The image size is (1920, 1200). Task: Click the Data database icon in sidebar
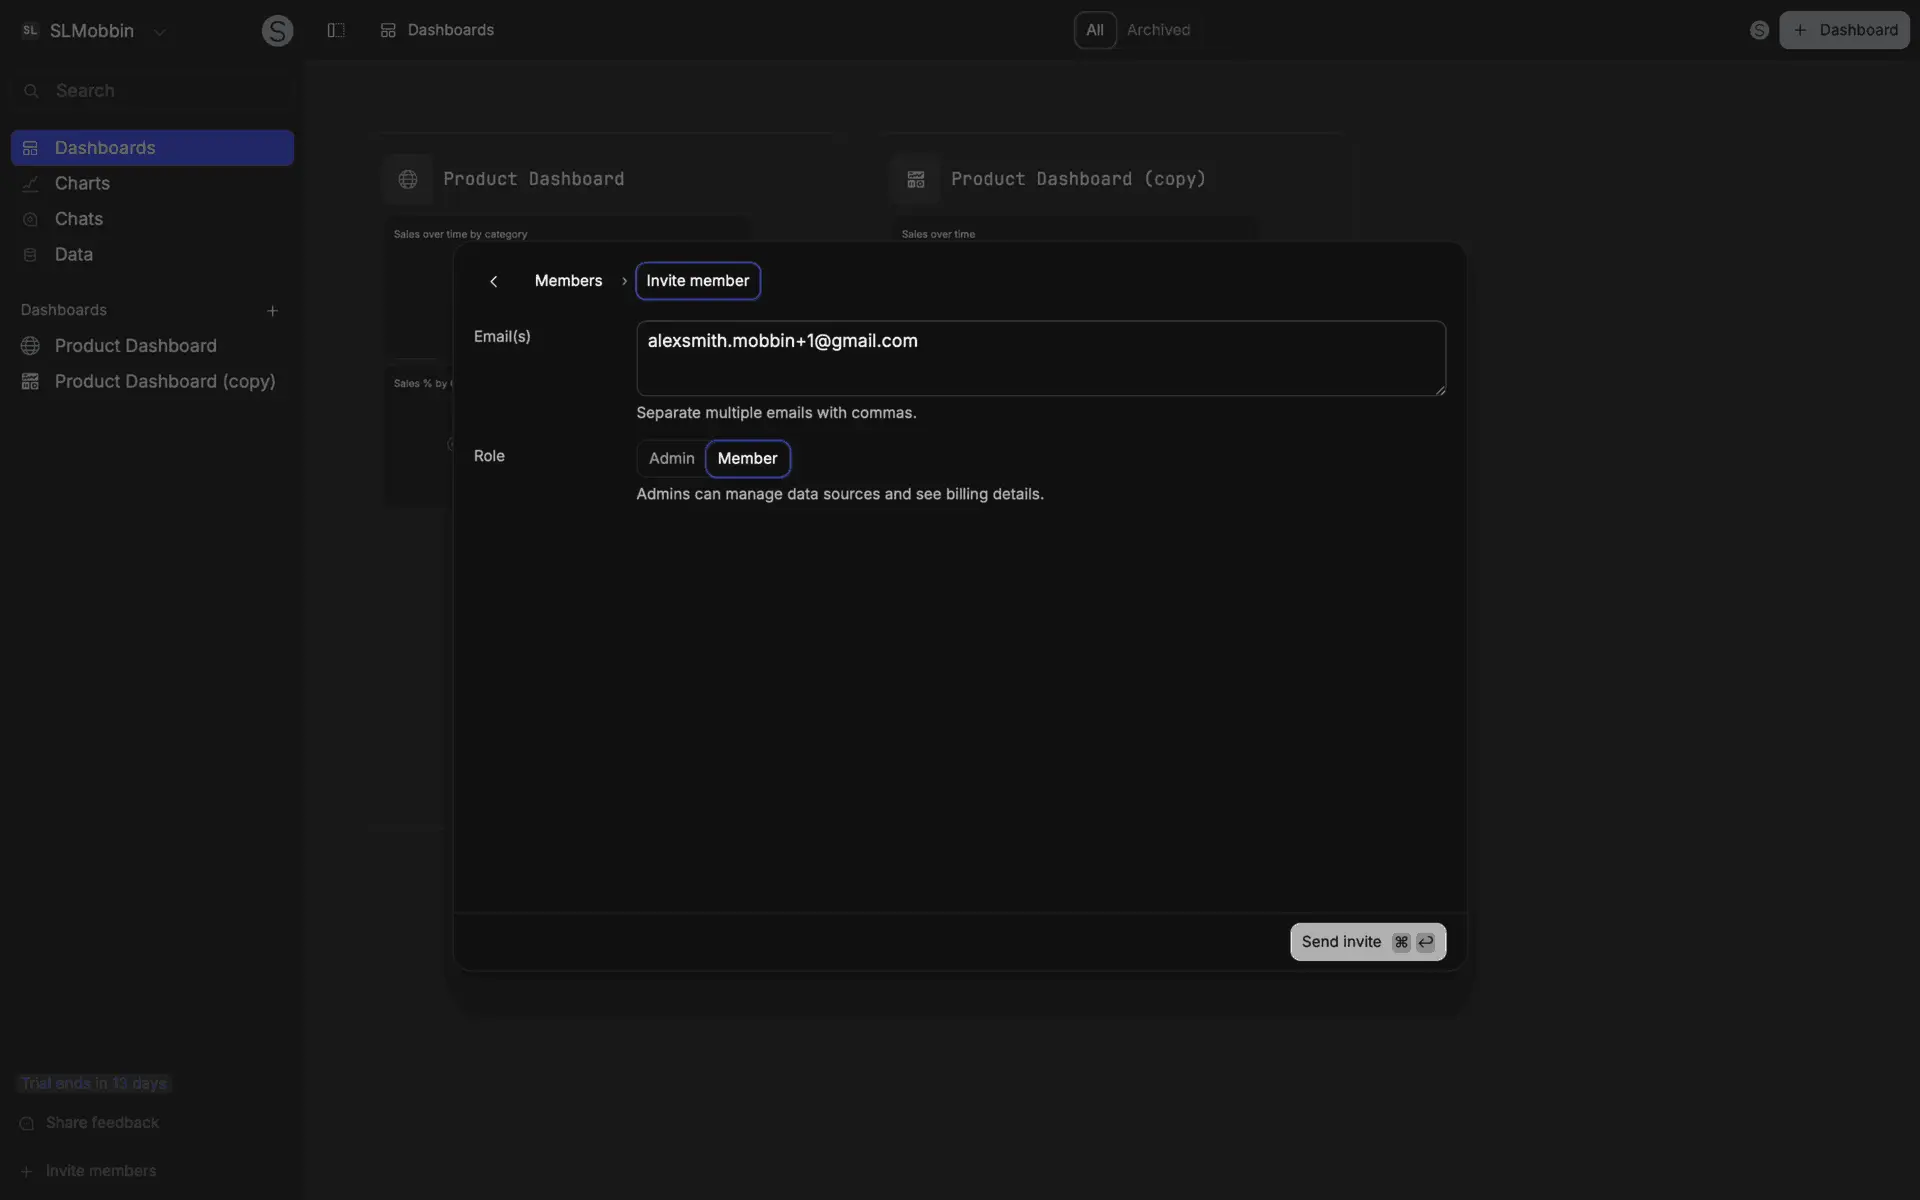[x=30, y=255]
